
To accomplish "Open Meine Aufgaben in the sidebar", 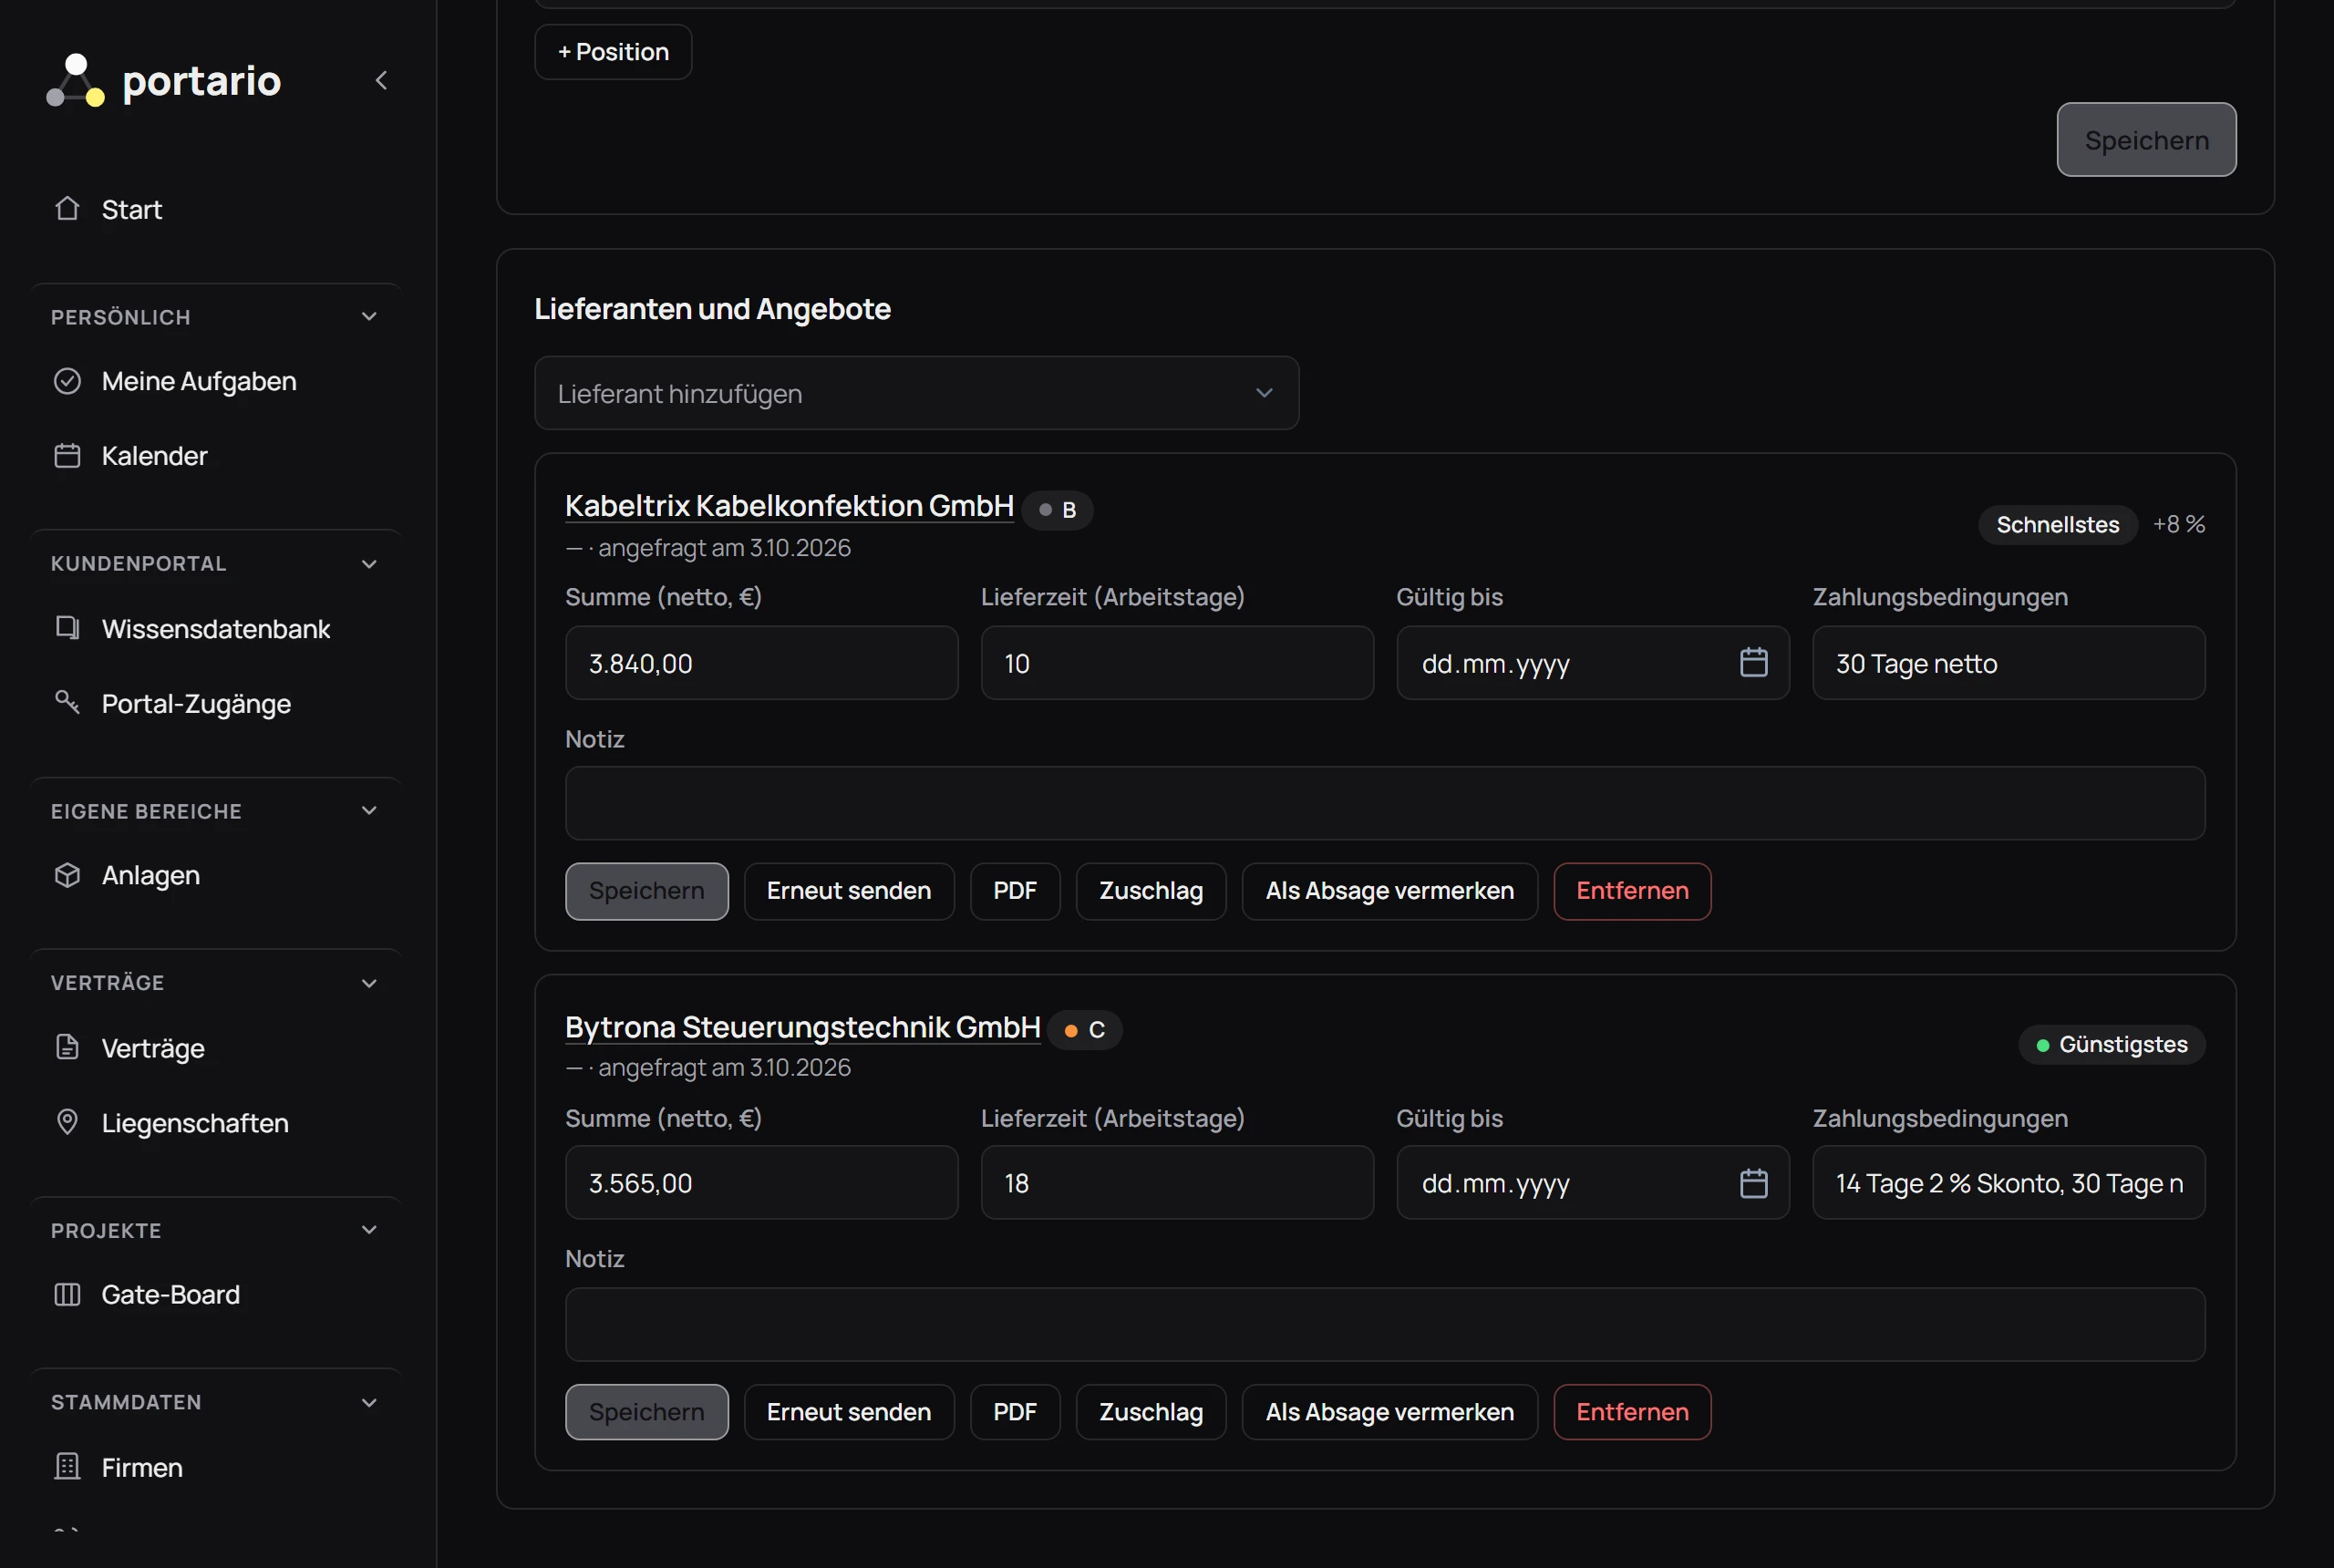I will pyautogui.click(x=199, y=381).
